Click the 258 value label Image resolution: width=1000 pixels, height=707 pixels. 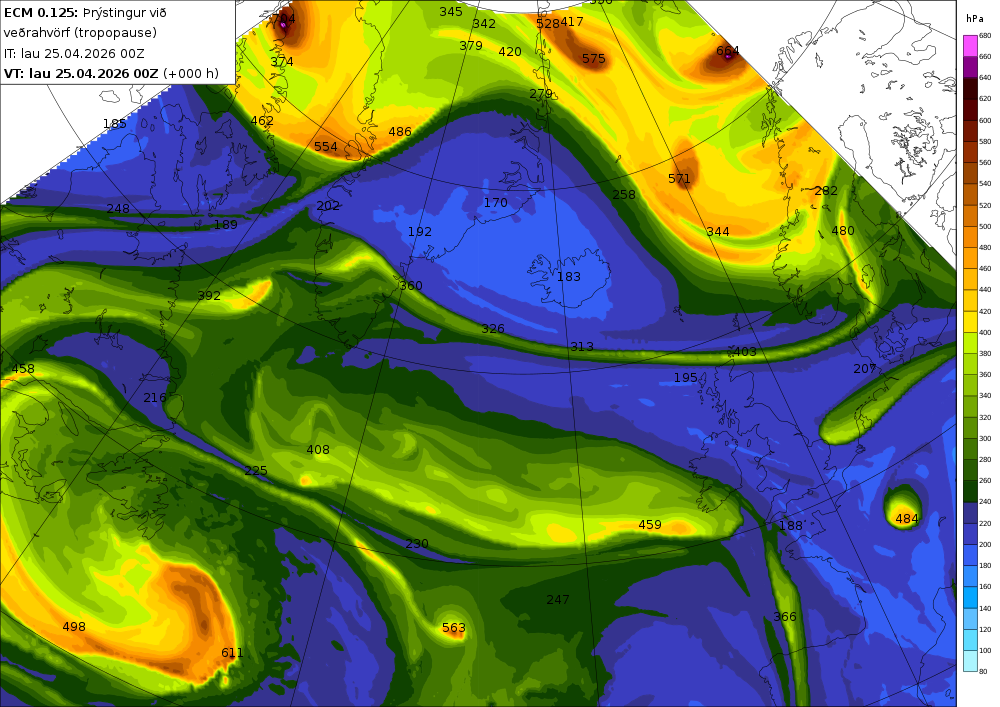point(624,194)
